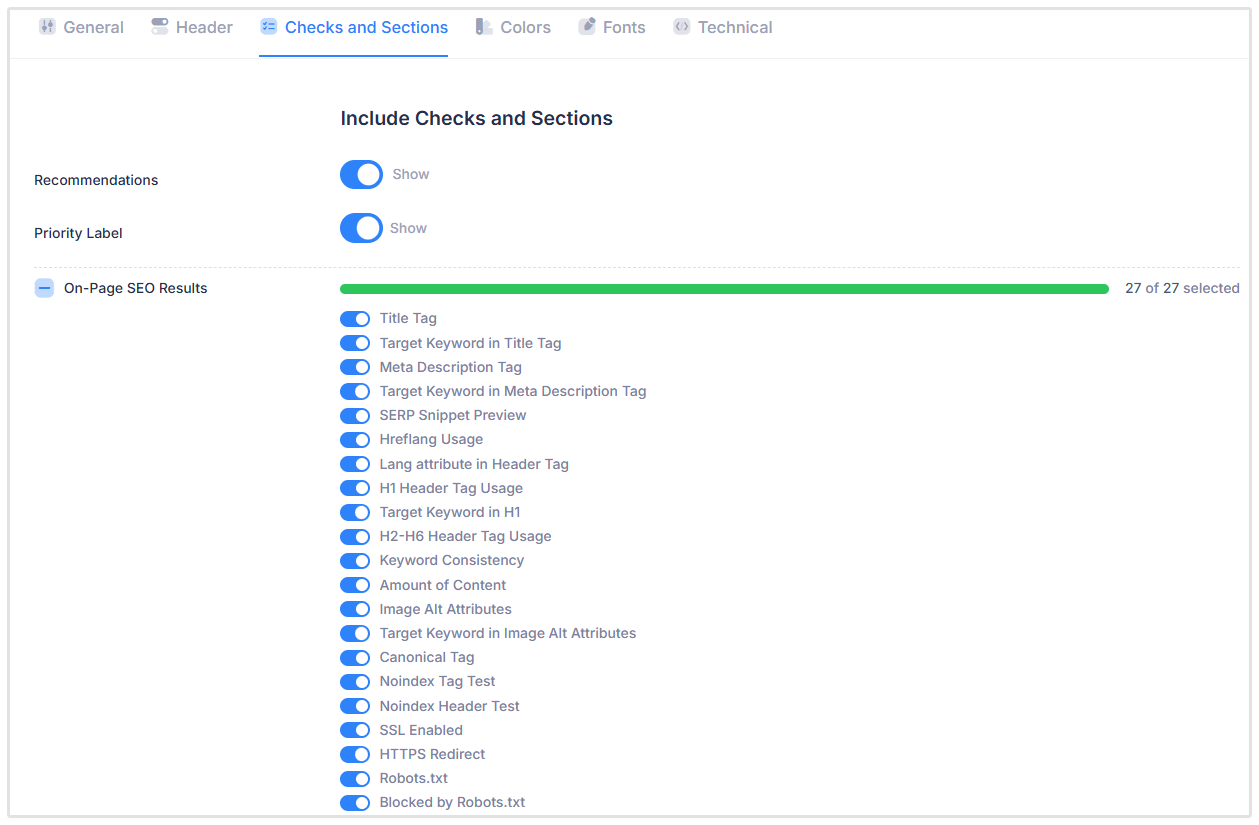Screen dimensions: 1259x825
Task: Disable the Hreflang Usage check
Action: [355, 440]
